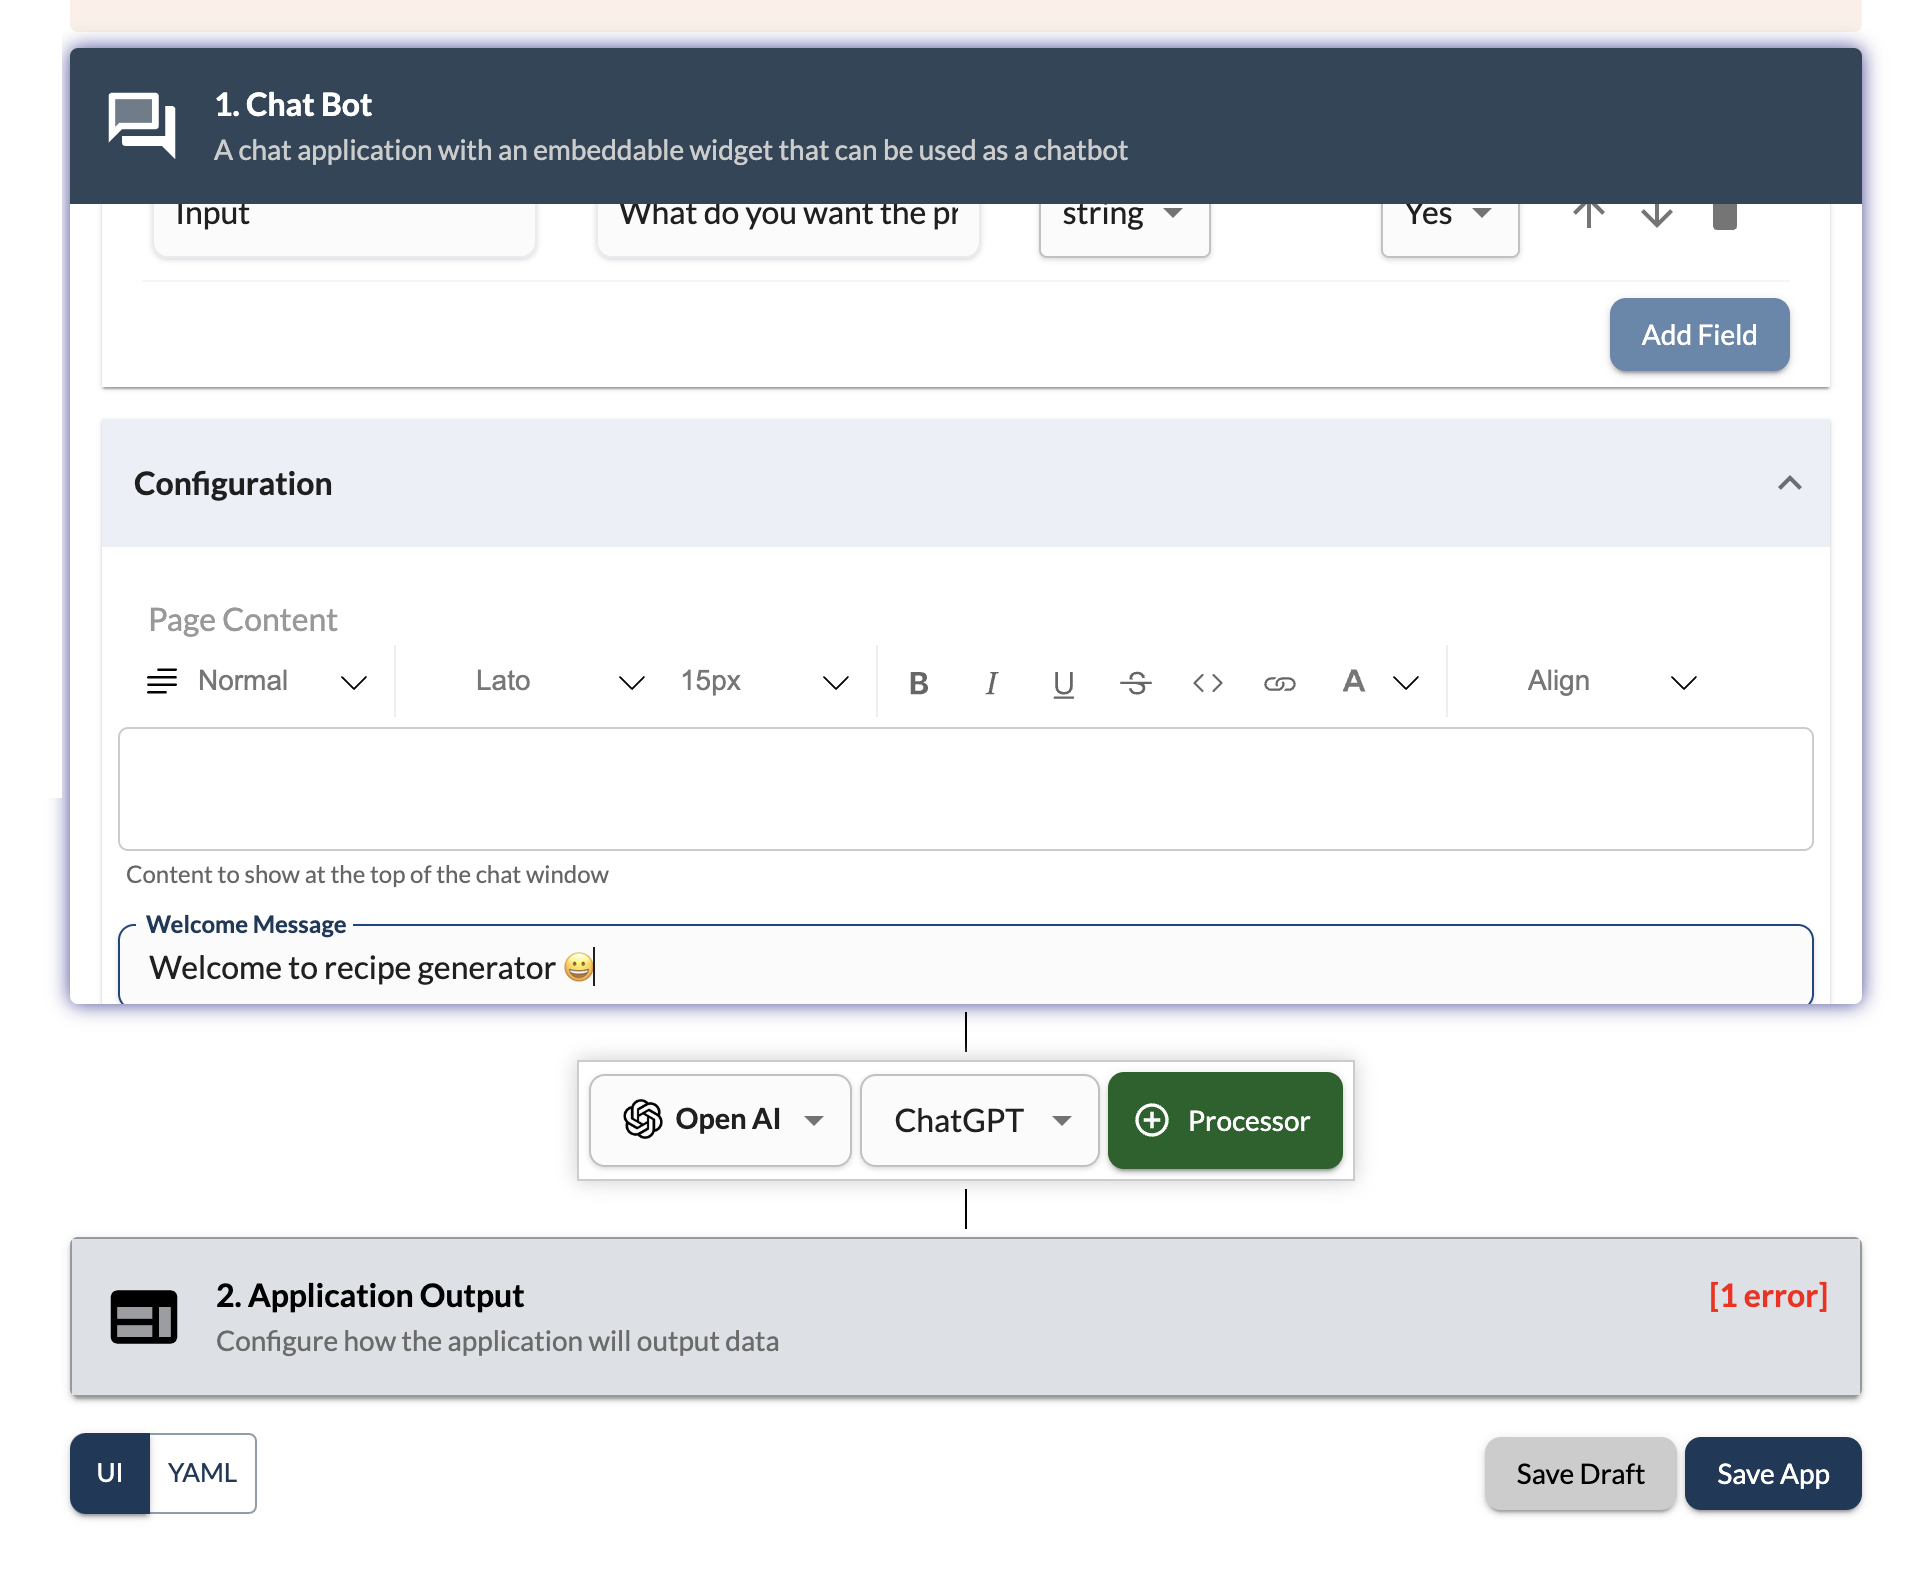Click the Page Content label
This screenshot has height=1572, width=1922.
[x=243, y=620]
